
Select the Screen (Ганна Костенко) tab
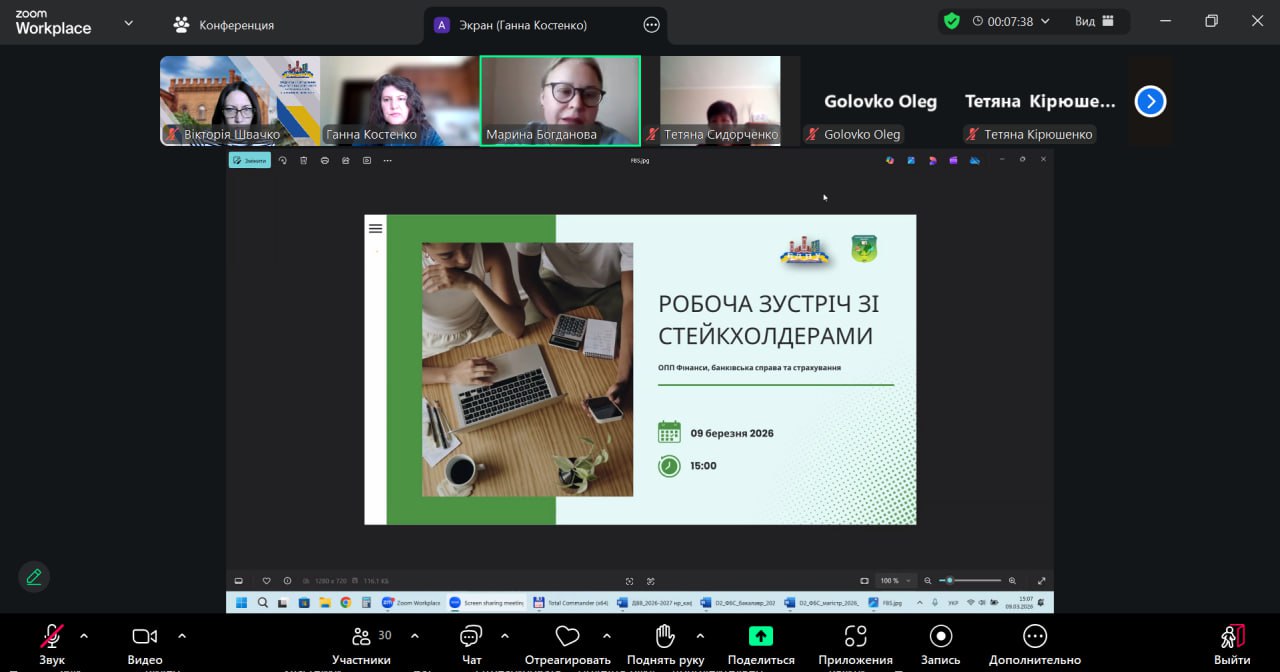click(524, 25)
